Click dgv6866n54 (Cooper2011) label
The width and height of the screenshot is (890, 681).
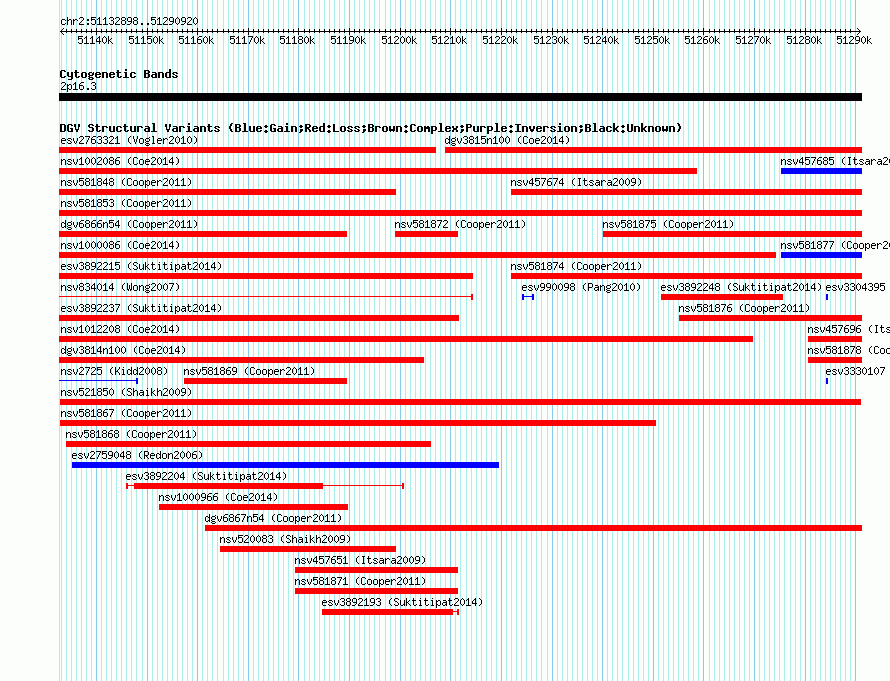[x=129, y=224]
